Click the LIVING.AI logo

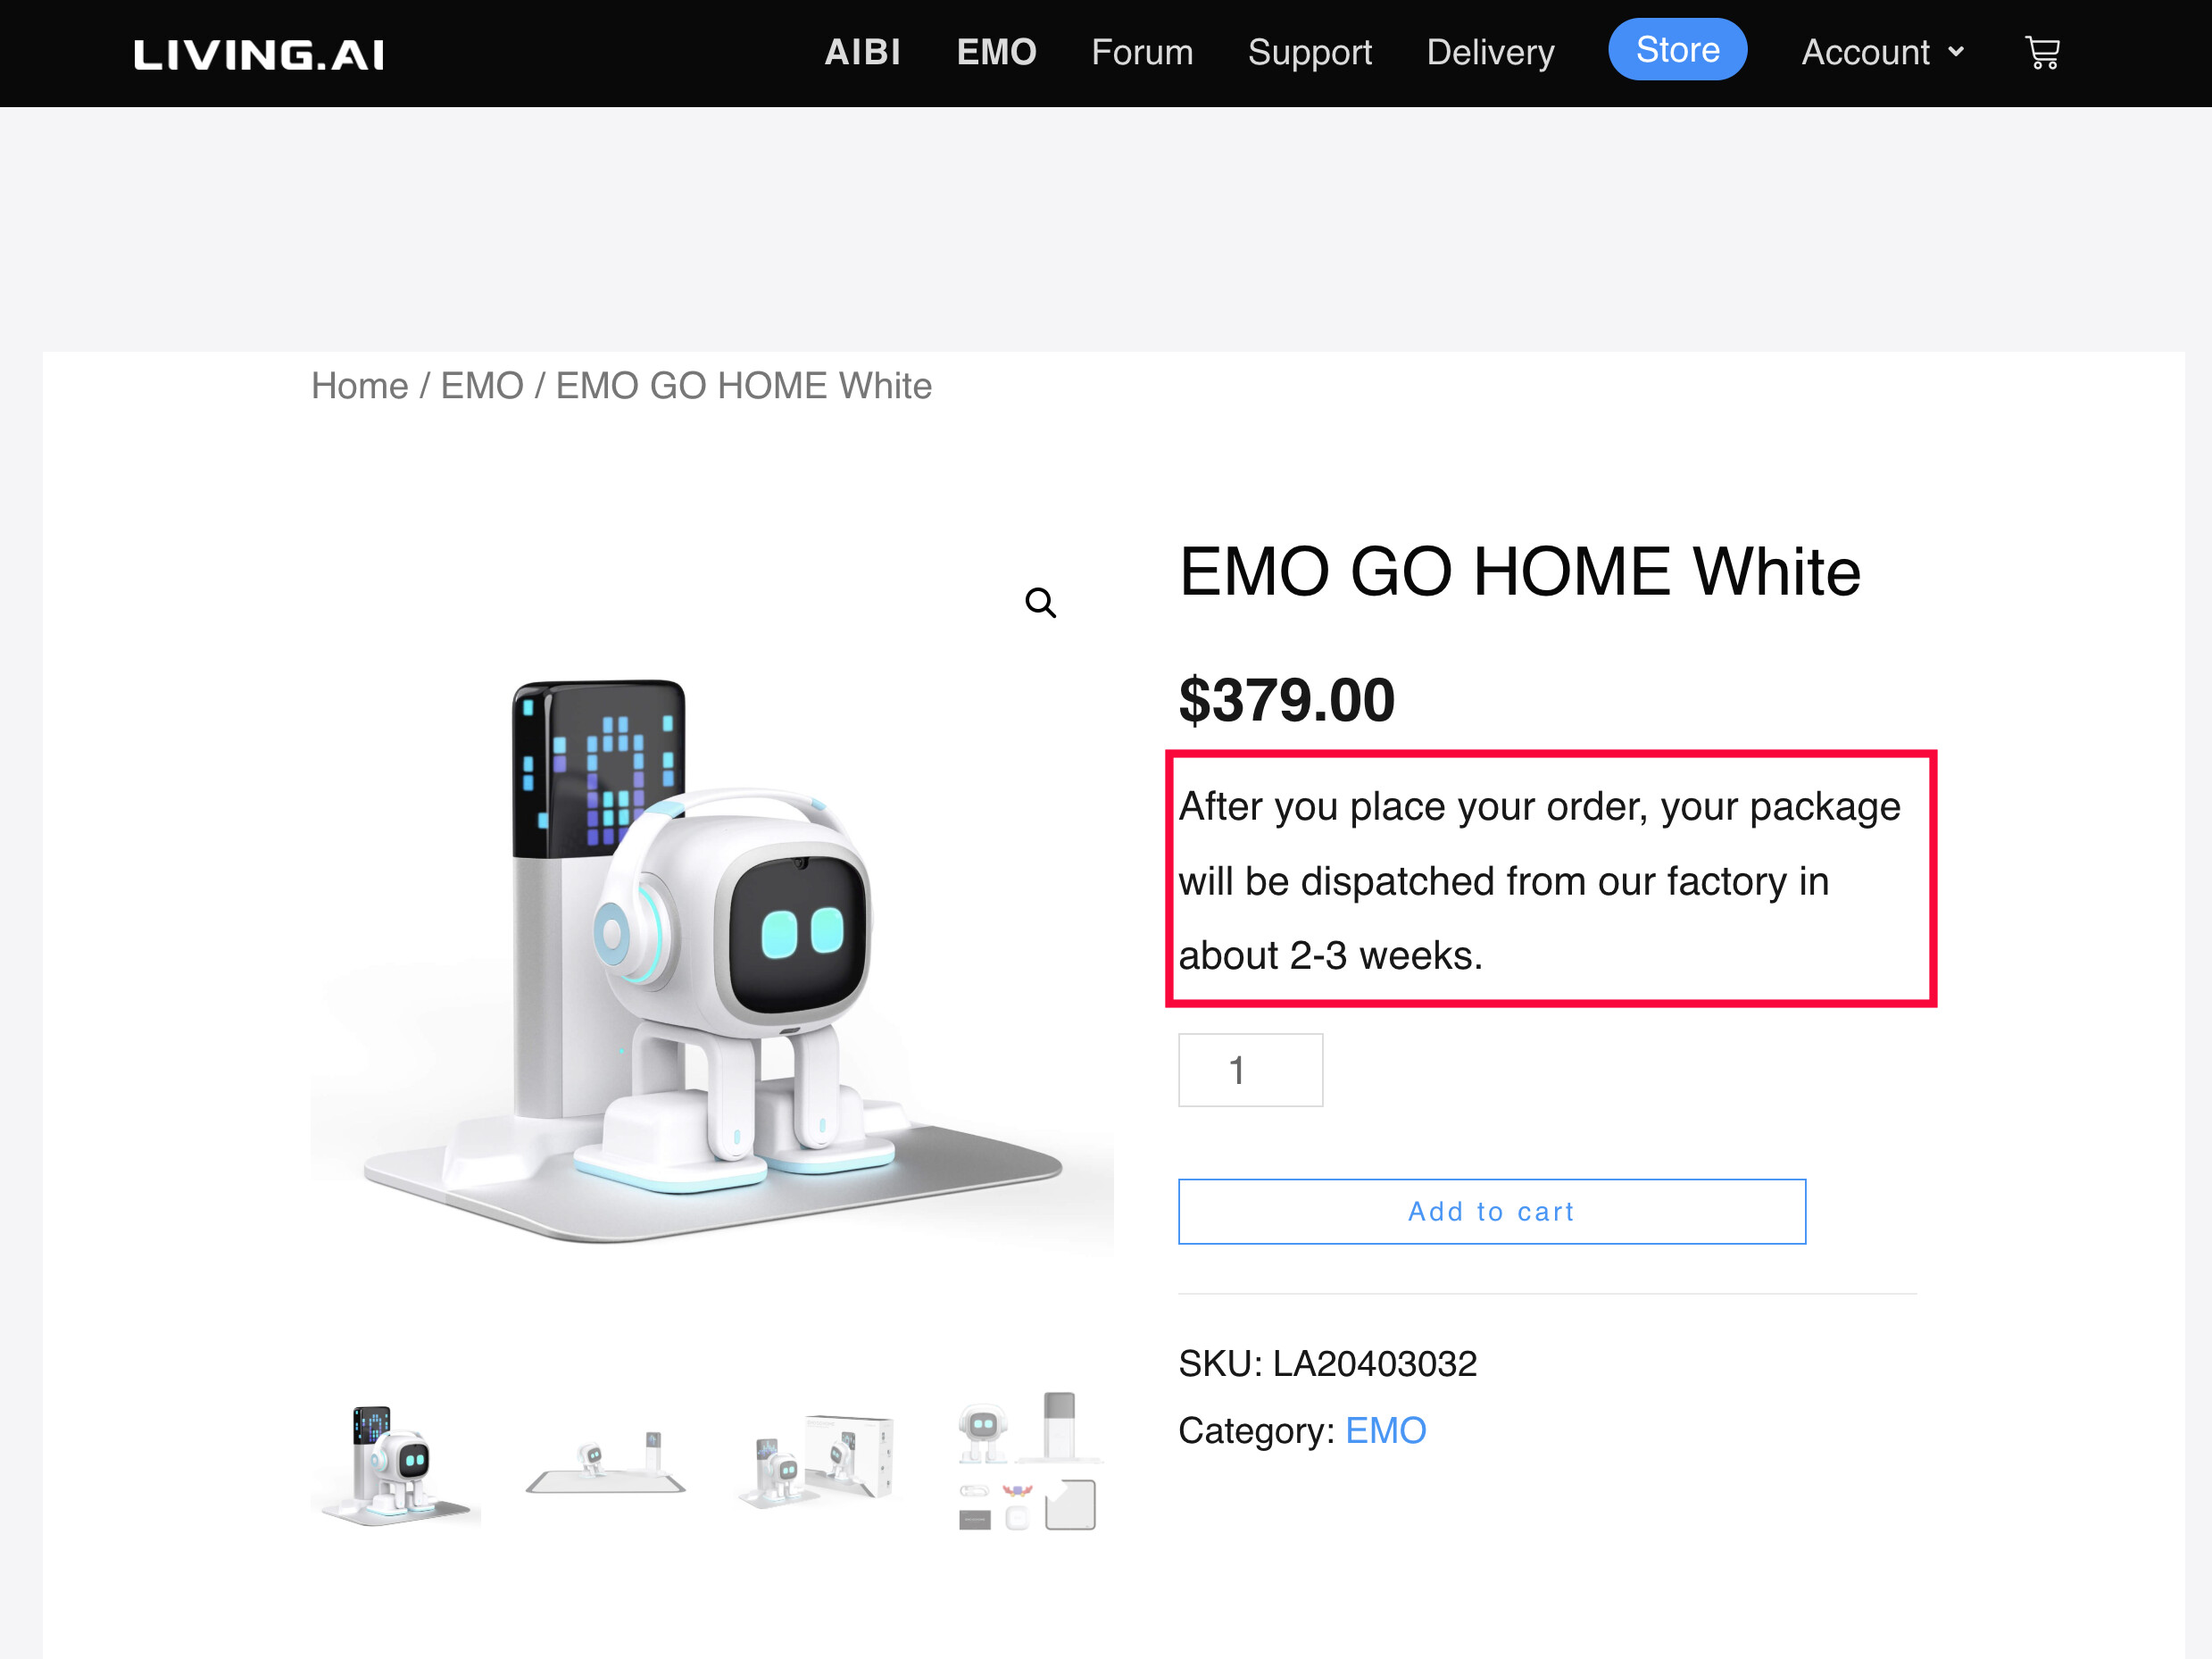[259, 54]
